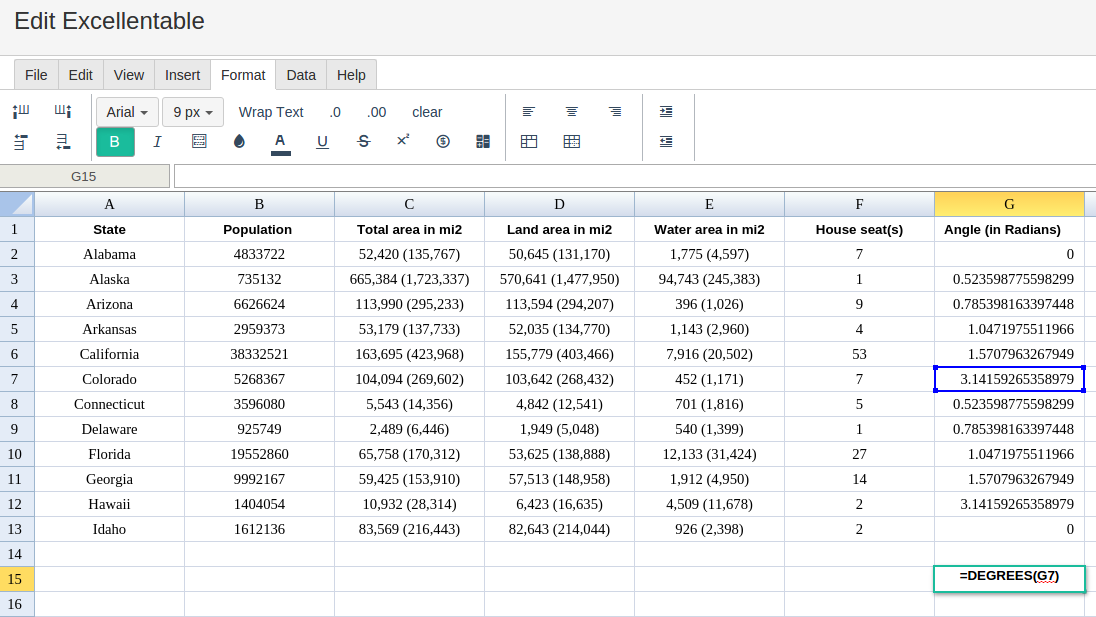Toggle italic text formatting
This screenshot has width=1096, height=617.
point(157,142)
